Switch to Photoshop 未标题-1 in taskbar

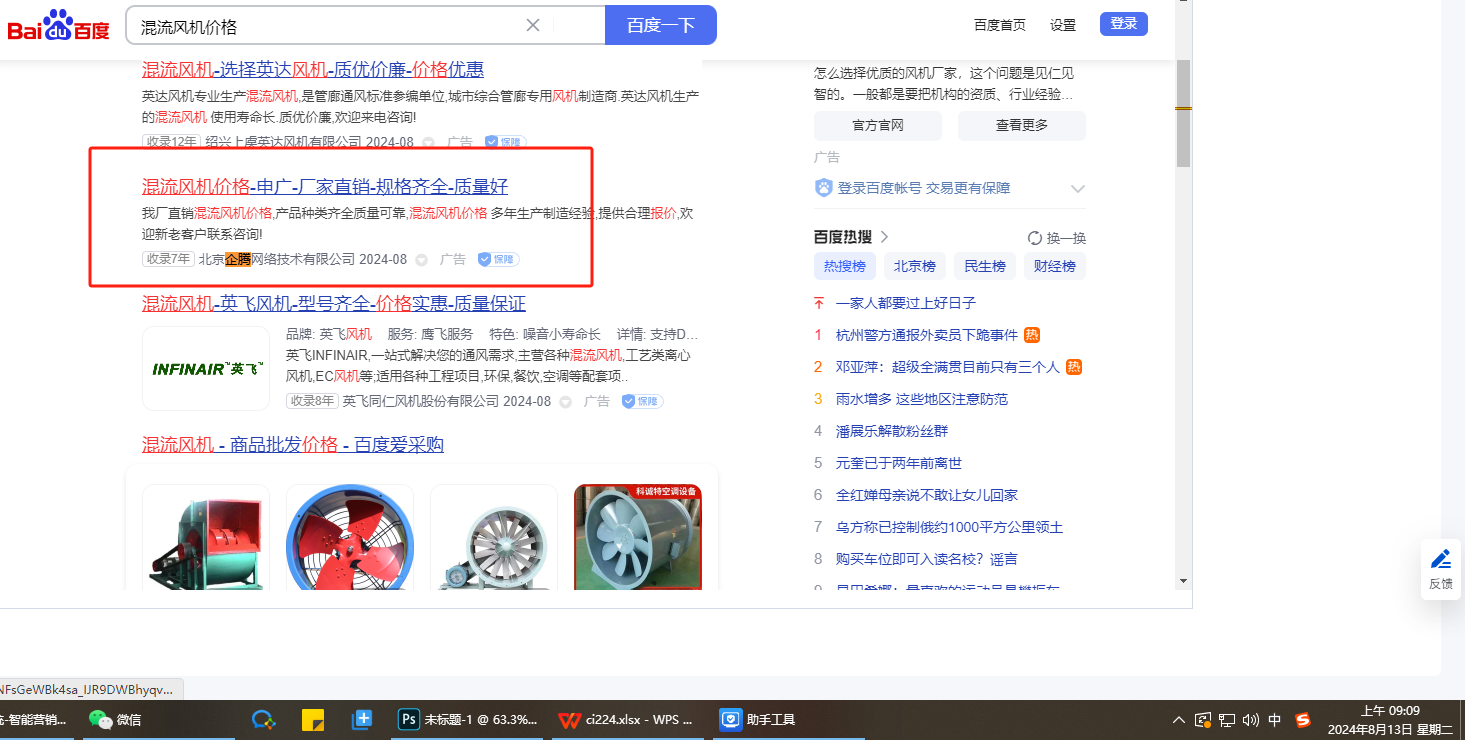pos(468,719)
